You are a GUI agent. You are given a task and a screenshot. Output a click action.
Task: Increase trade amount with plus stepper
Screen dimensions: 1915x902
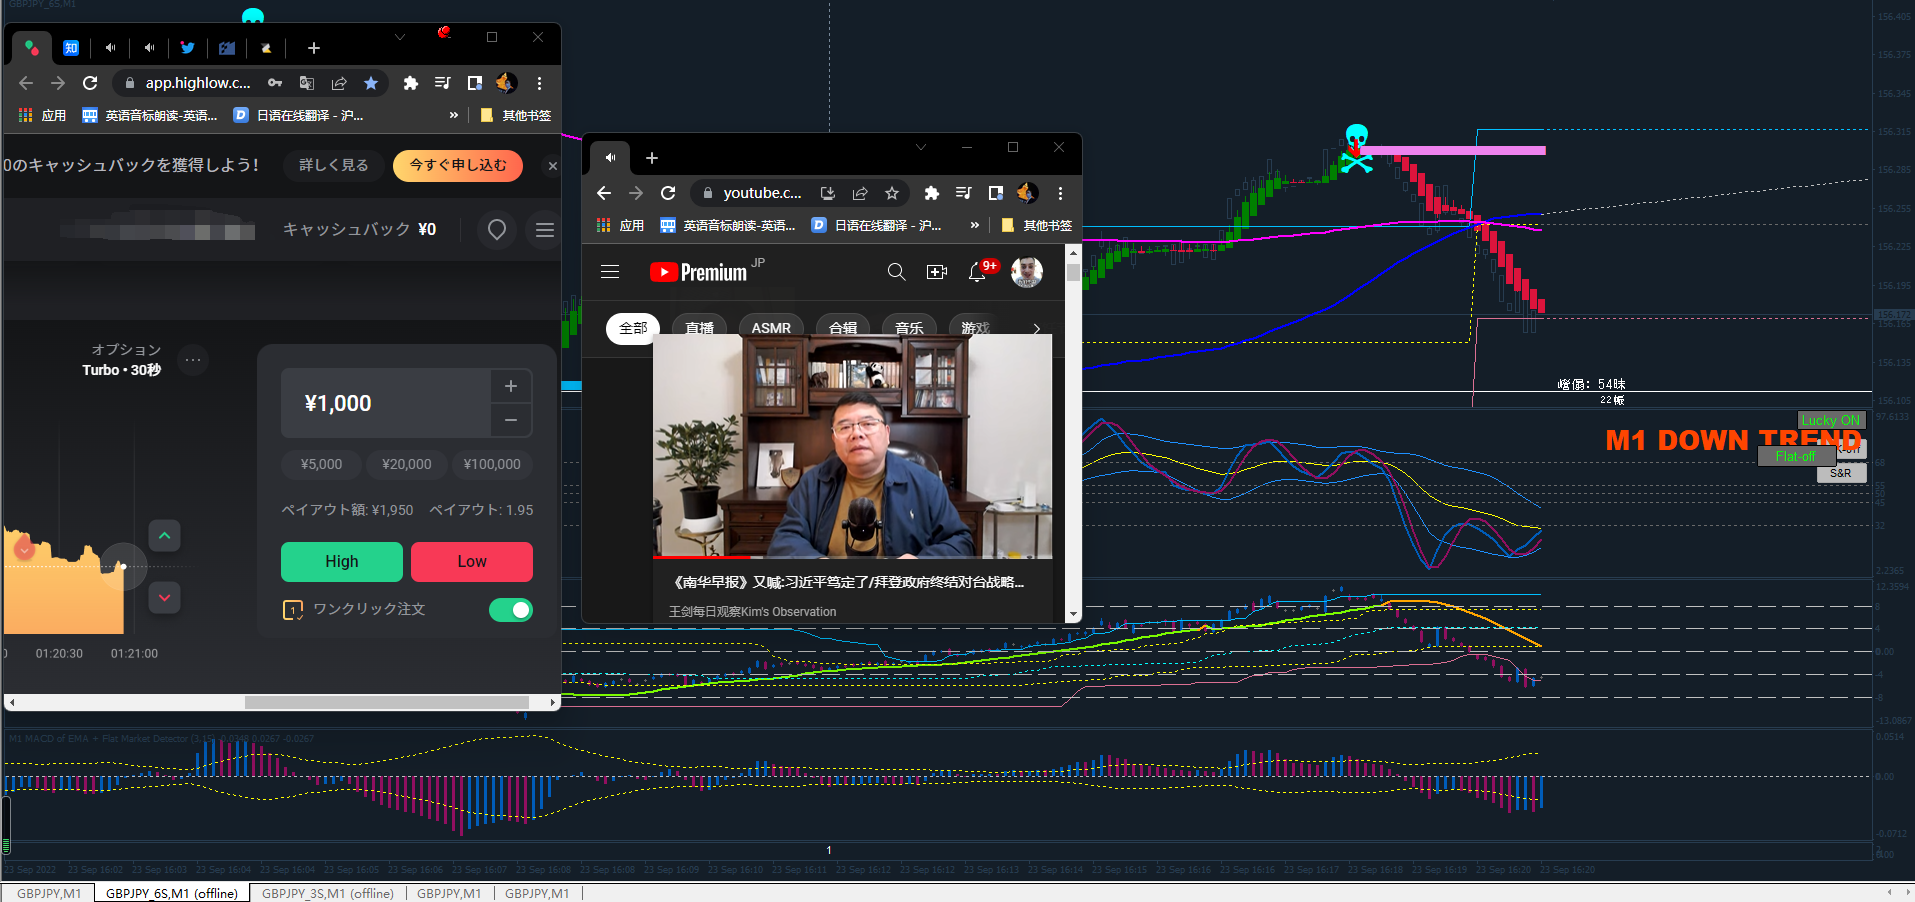click(511, 386)
